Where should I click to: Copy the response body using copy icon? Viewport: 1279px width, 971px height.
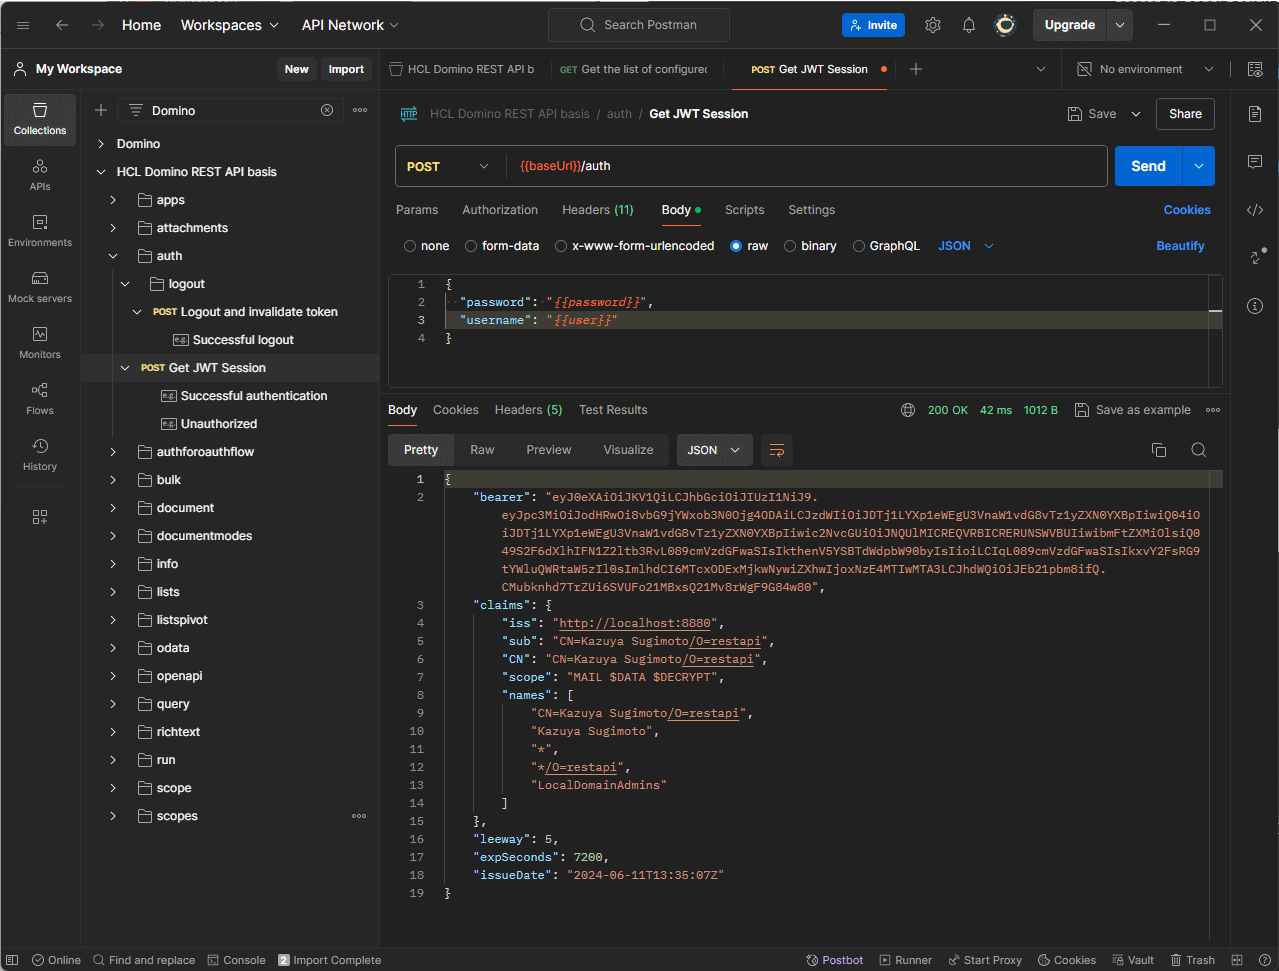pos(1159,450)
